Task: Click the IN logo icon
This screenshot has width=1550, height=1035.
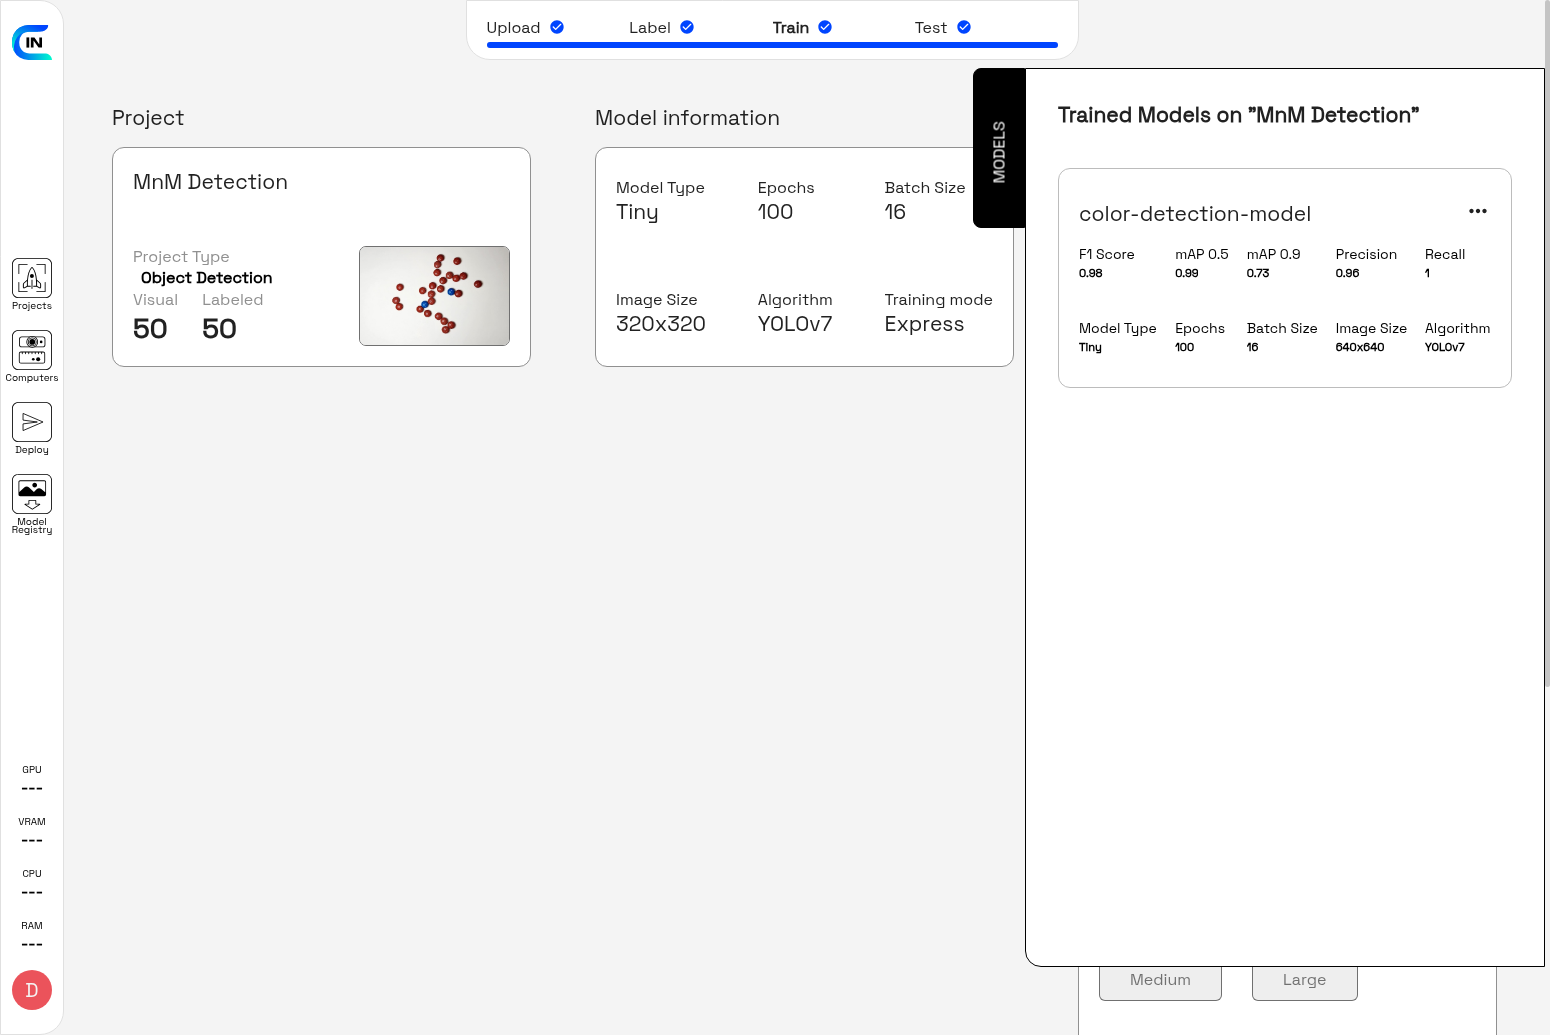Action: click(x=32, y=42)
